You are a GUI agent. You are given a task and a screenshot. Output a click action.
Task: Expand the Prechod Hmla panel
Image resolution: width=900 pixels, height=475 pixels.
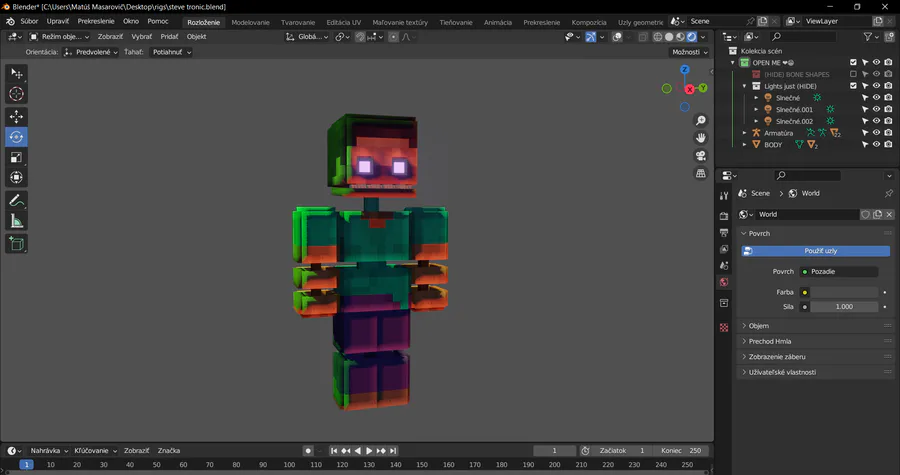[815, 341]
